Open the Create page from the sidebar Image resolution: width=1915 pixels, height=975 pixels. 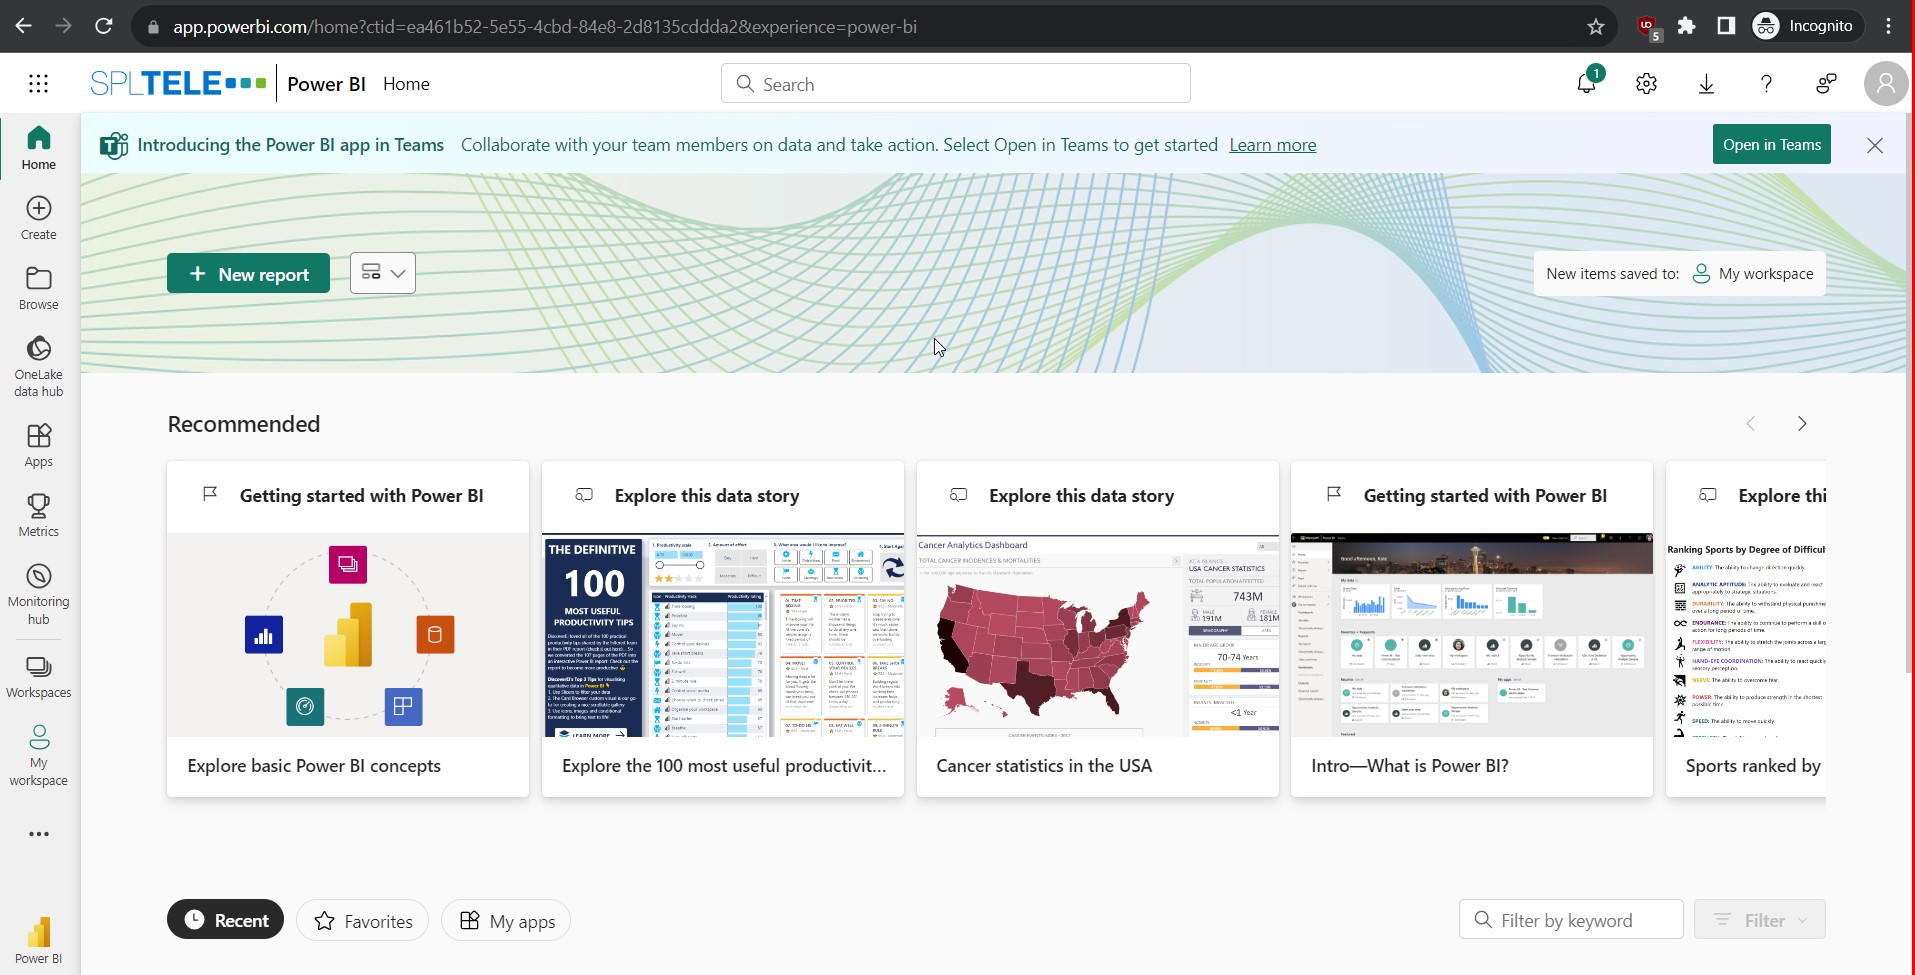click(x=39, y=218)
